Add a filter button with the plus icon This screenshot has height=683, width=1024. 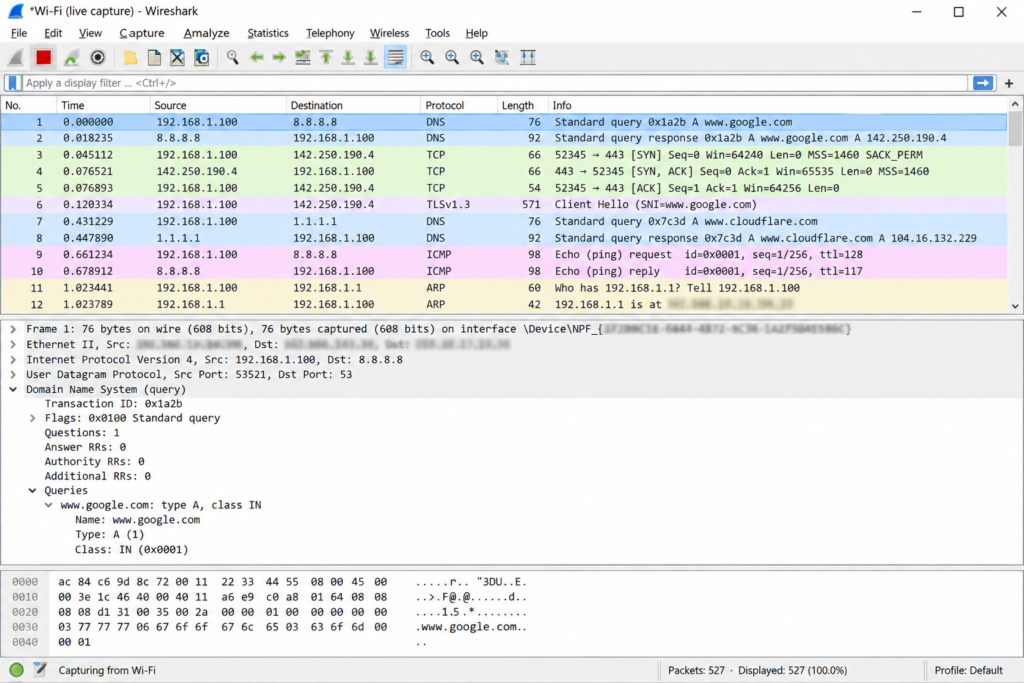point(1009,83)
